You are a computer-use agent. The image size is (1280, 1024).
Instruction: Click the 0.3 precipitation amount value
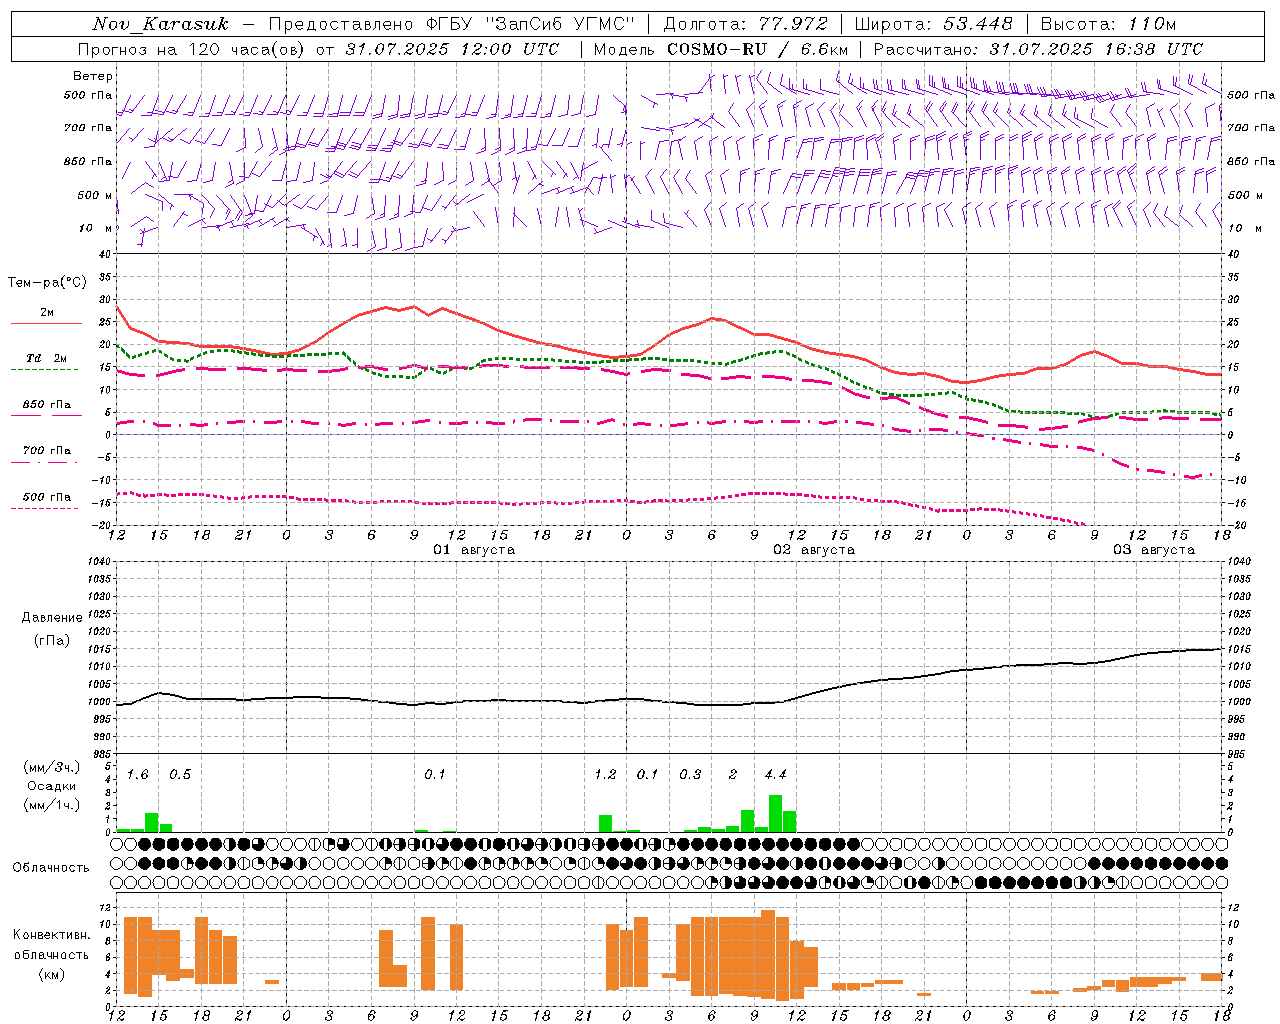pyautogui.click(x=690, y=774)
